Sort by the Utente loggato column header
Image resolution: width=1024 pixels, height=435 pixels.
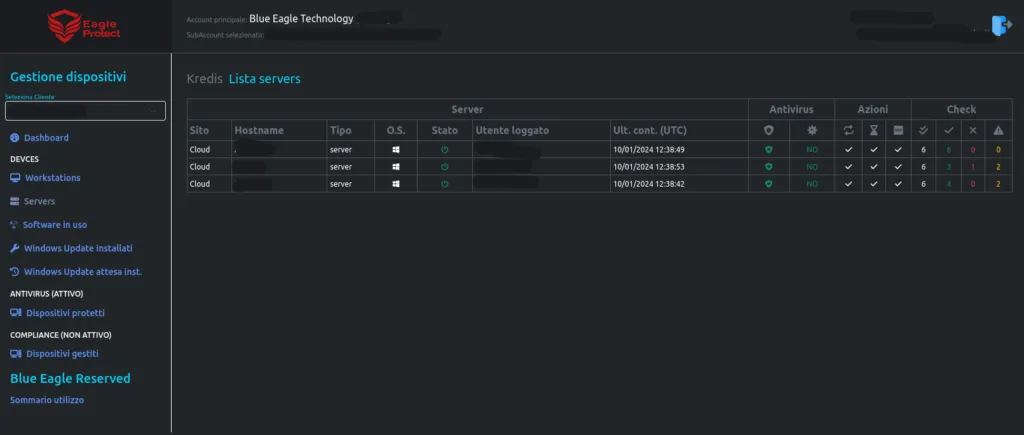click(x=512, y=131)
